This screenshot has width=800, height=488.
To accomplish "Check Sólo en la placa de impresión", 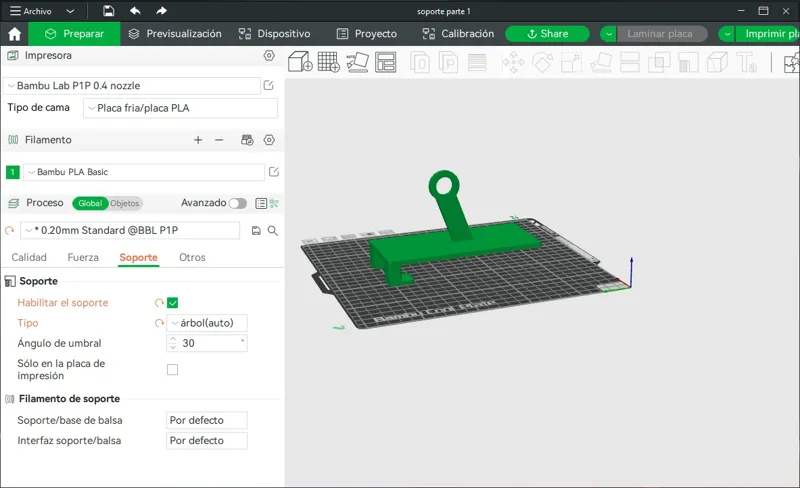I will coord(172,370).
